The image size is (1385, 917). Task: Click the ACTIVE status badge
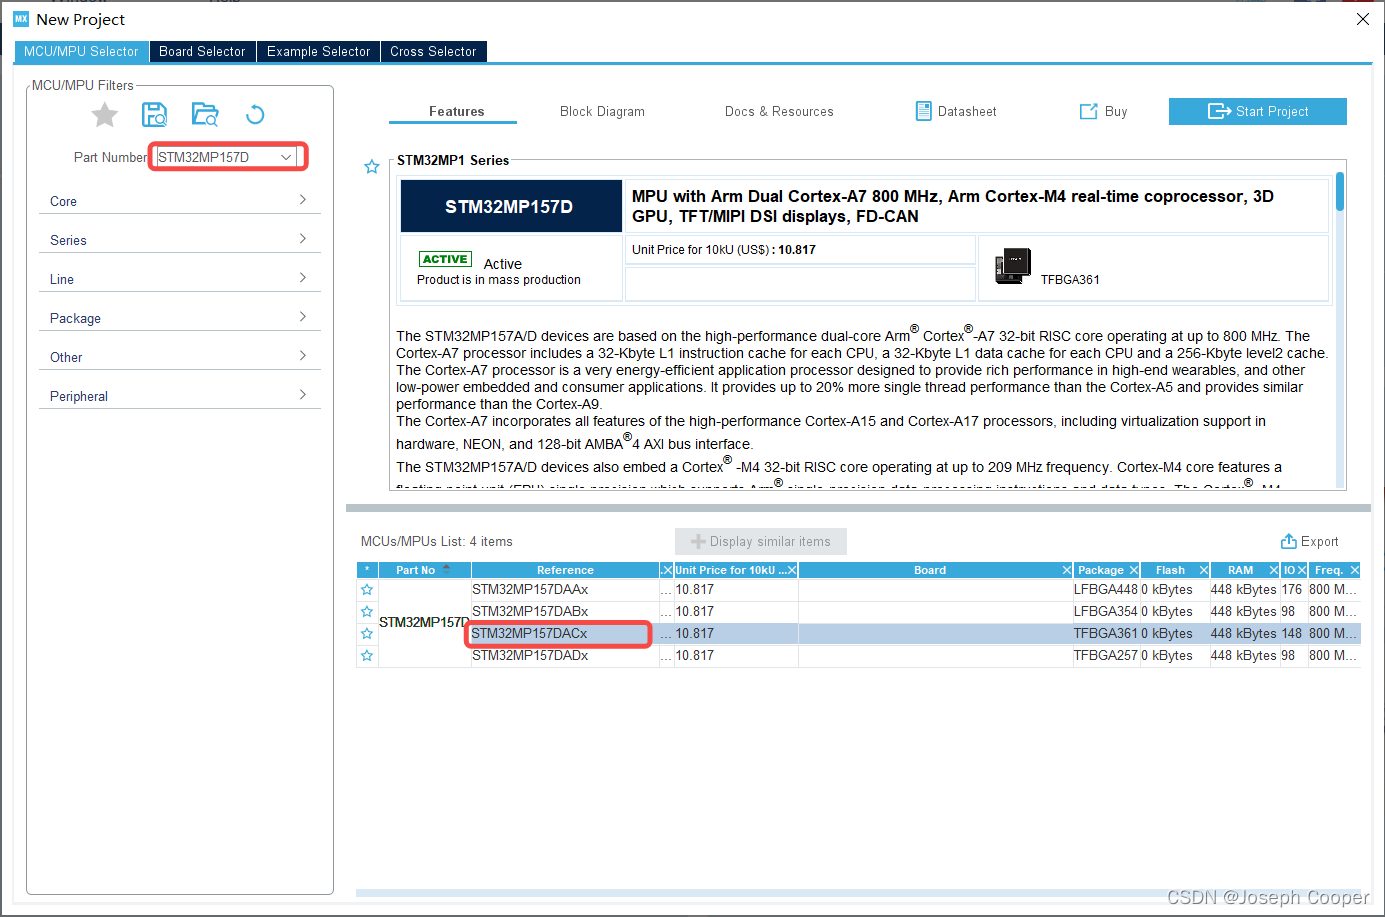pyautogui.click(x=445, y=259)
